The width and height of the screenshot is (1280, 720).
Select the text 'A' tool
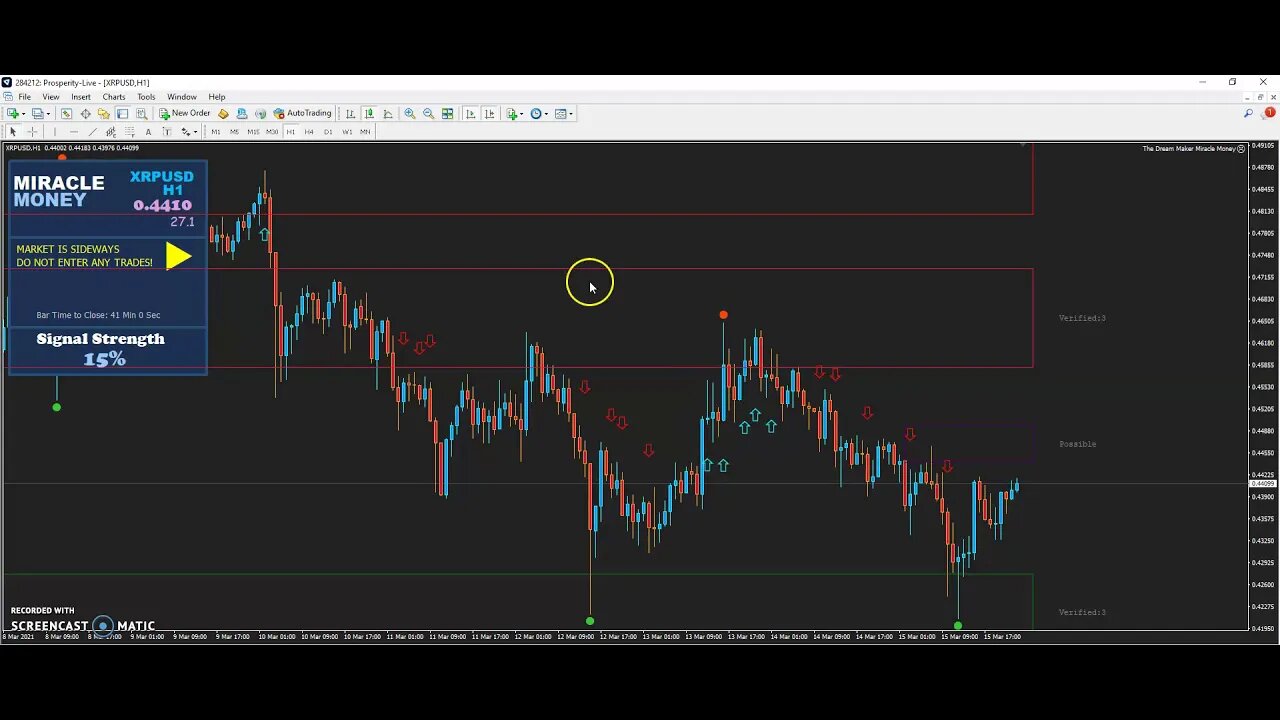(x=148, y=132)
